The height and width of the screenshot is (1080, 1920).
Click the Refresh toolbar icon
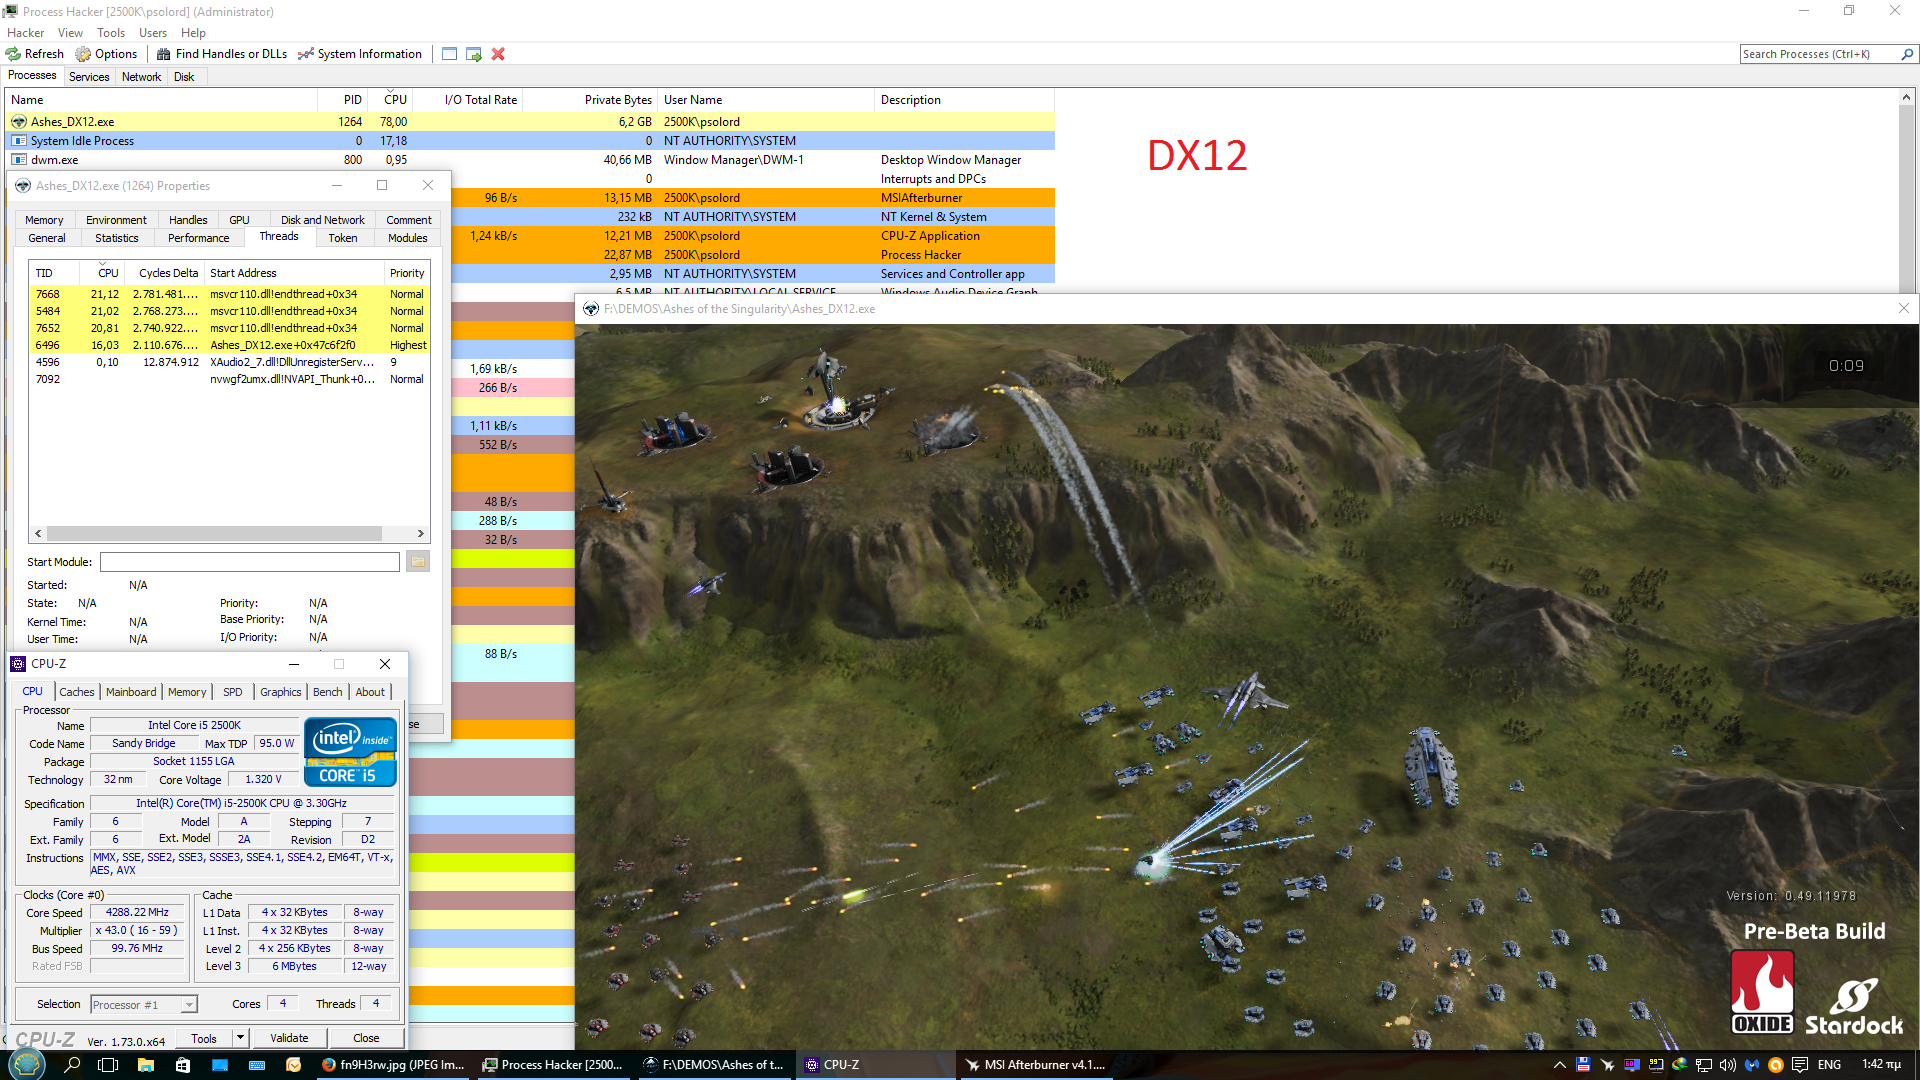click(x=13, y=54)
